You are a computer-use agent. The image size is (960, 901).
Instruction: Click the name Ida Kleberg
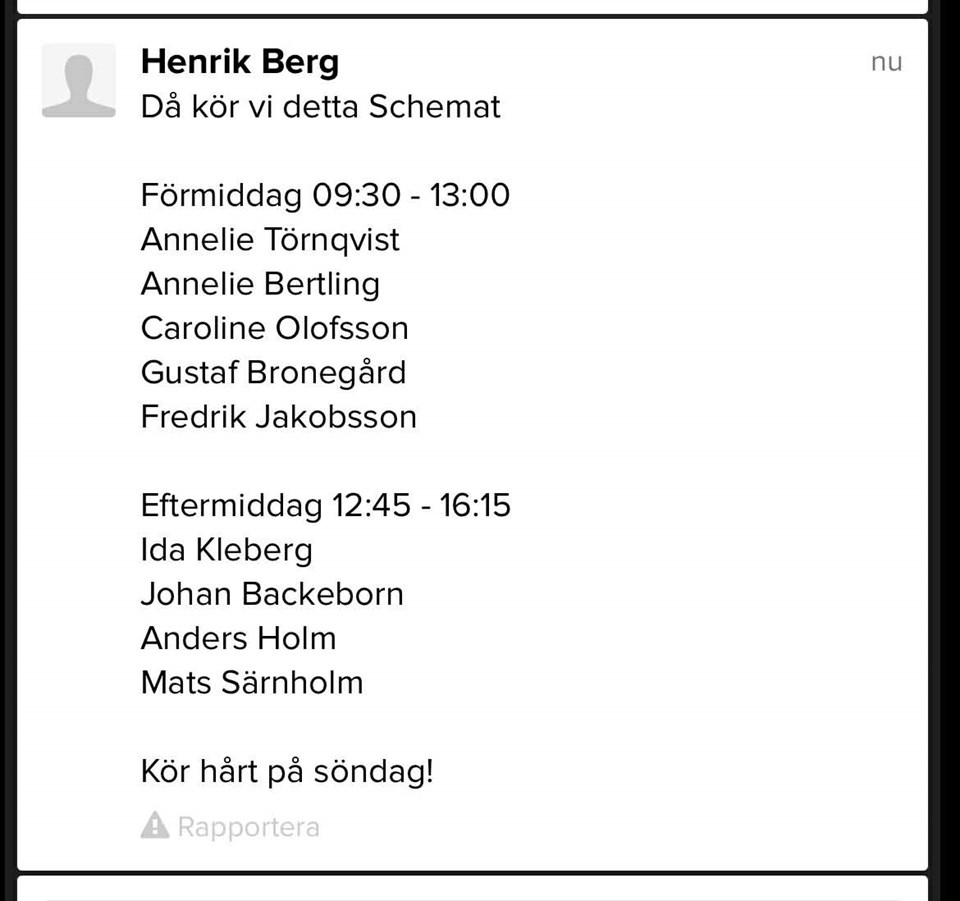tap(226, 550)
